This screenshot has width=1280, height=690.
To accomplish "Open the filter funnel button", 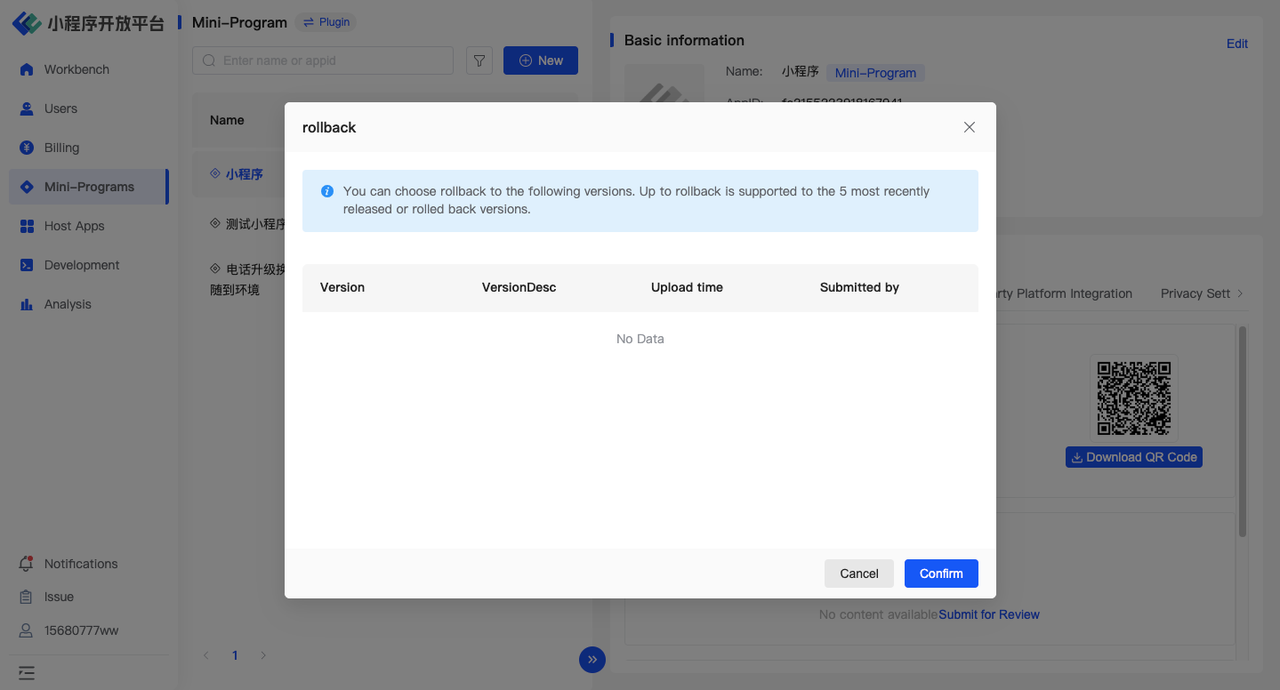I will (480, 60).
